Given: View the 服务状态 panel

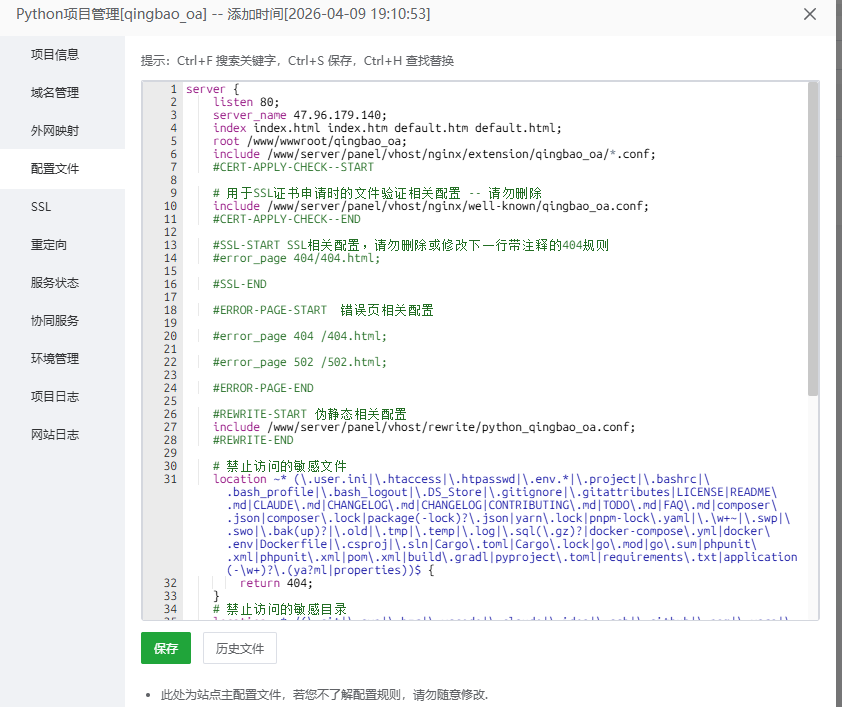Looking at the screenshot, I should 54,282.
